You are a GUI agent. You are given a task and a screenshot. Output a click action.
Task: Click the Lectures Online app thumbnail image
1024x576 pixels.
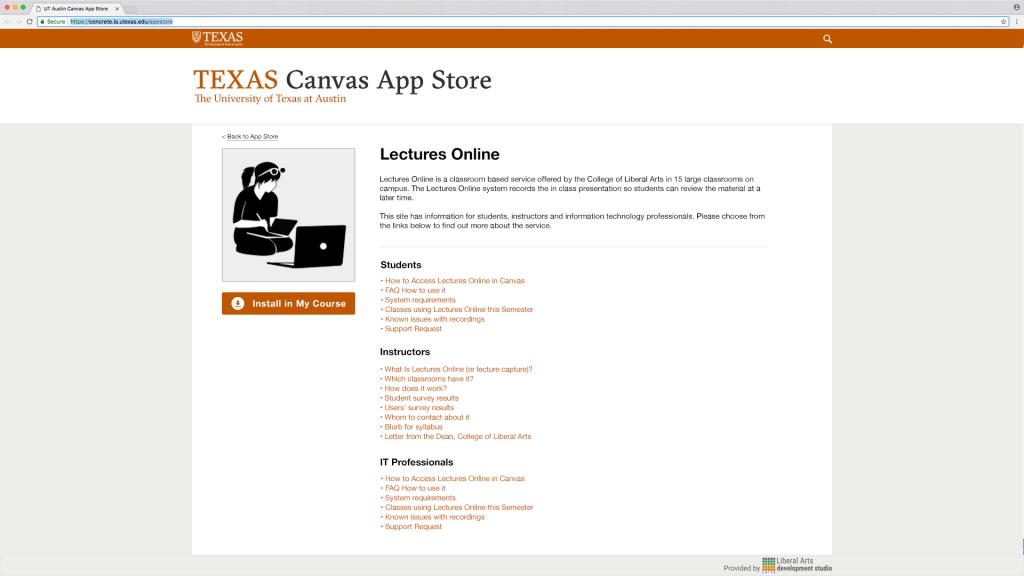pyautogui.click(x=288, y=215)
